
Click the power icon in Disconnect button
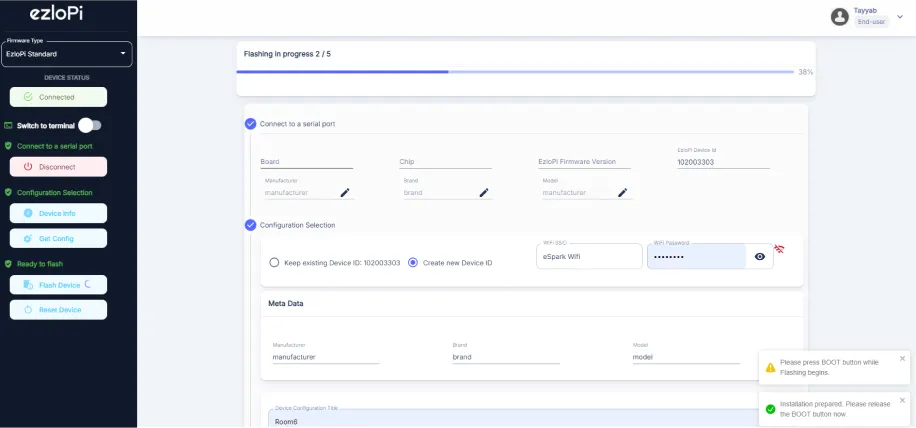tap(28, 166)
